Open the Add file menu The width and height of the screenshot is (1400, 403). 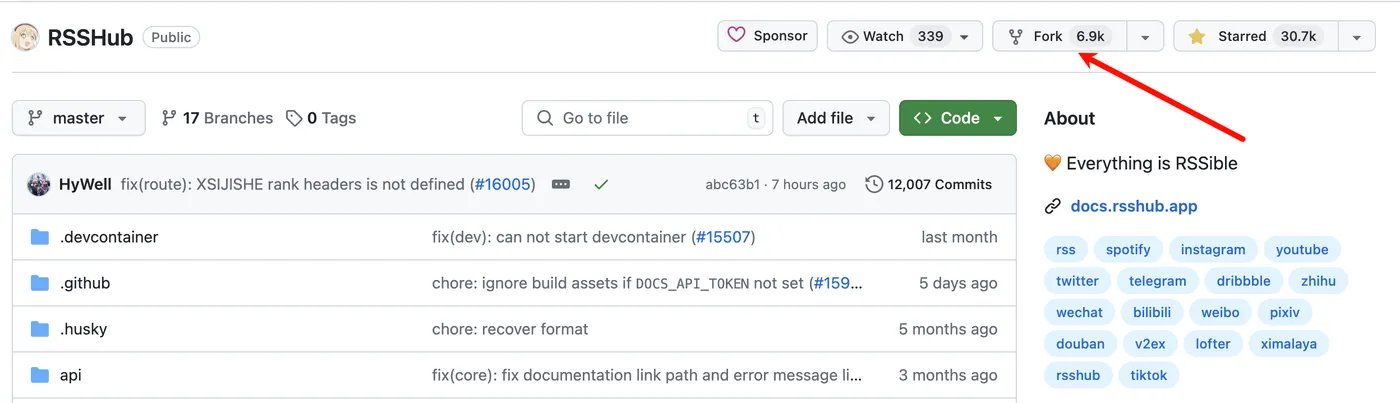[836, 118]
